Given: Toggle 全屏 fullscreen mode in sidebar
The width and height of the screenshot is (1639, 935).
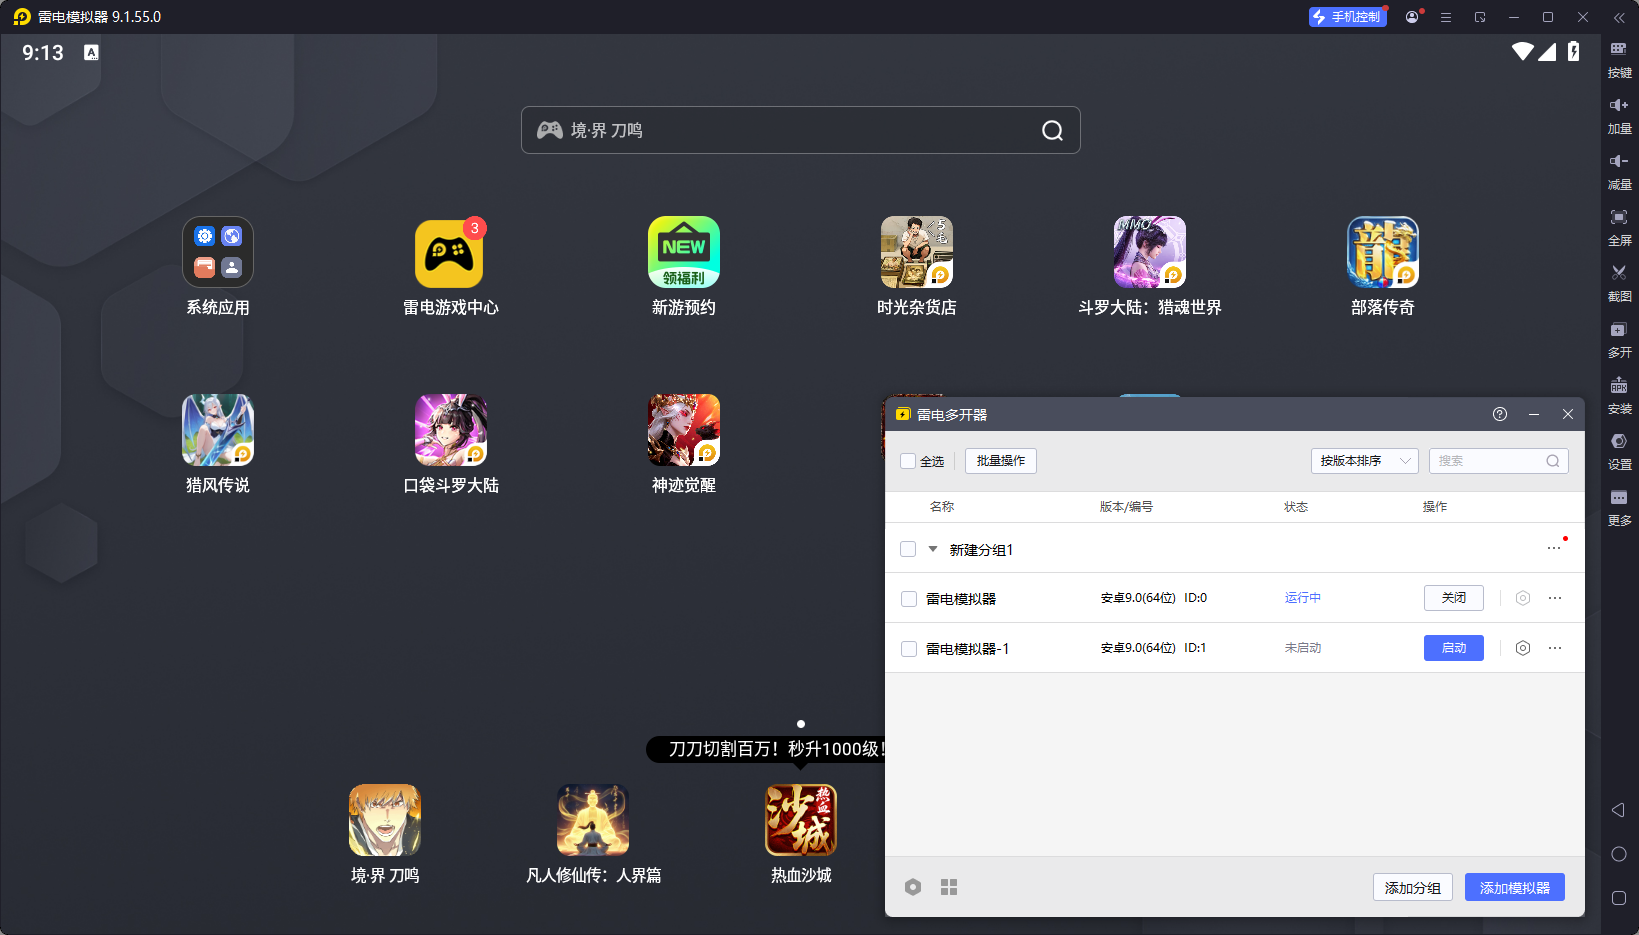Looking at the screenshot, I should (1619, 227).
